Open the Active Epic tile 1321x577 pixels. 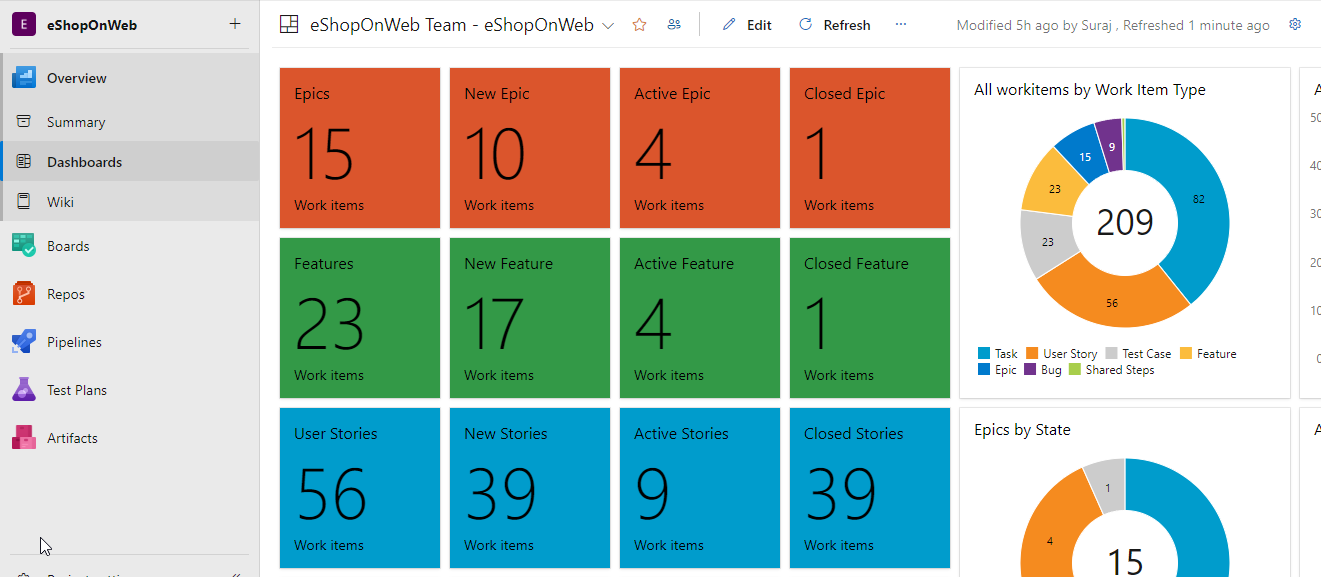[x=700, y=148]
